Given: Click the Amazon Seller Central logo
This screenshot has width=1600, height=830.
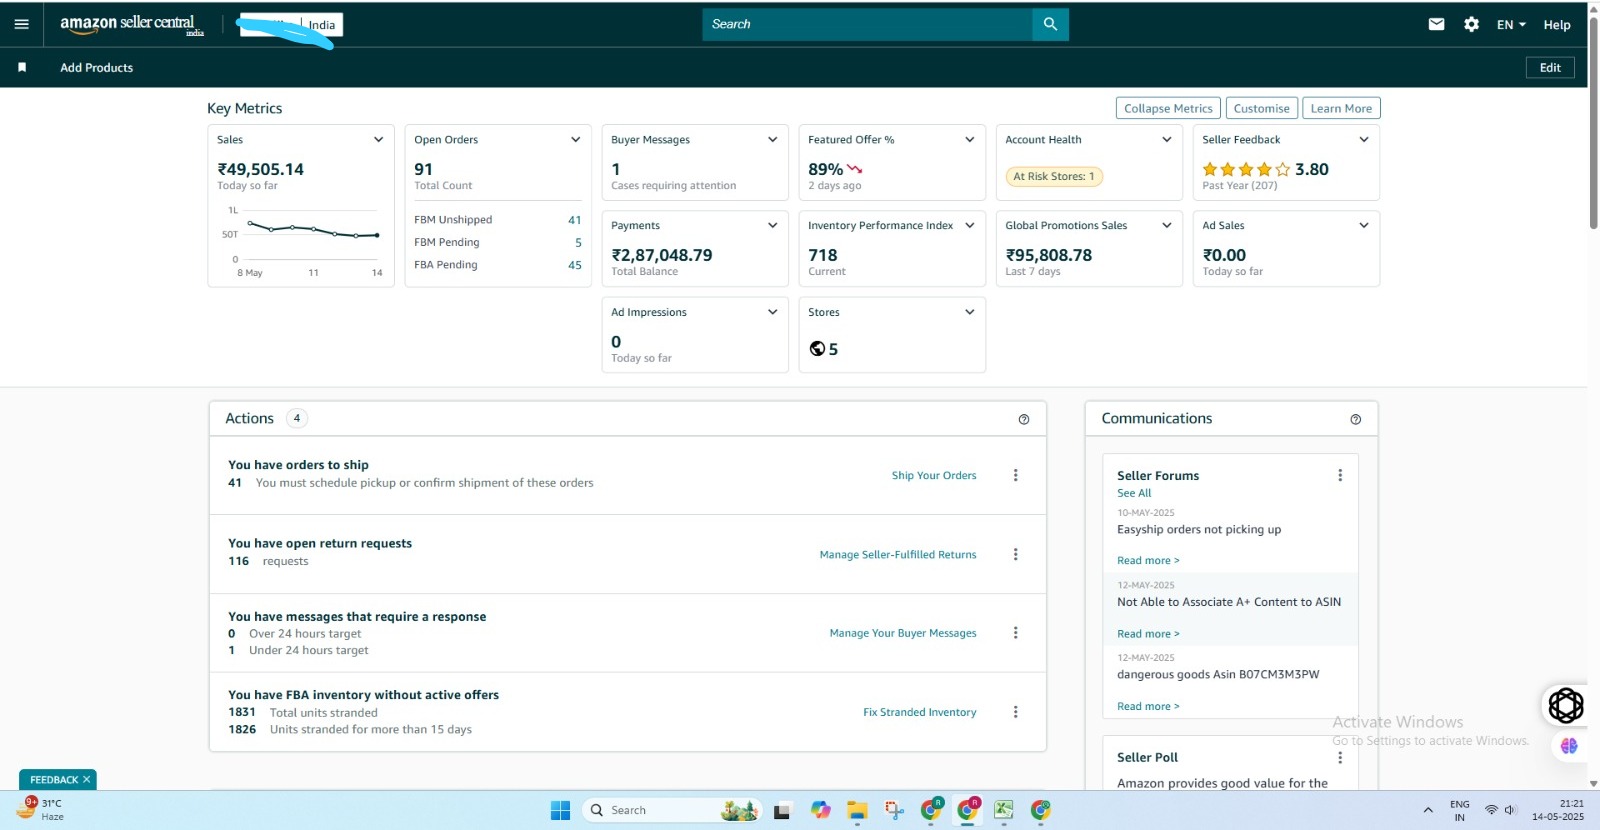Looking at the screenshot, I should [132, 24].
